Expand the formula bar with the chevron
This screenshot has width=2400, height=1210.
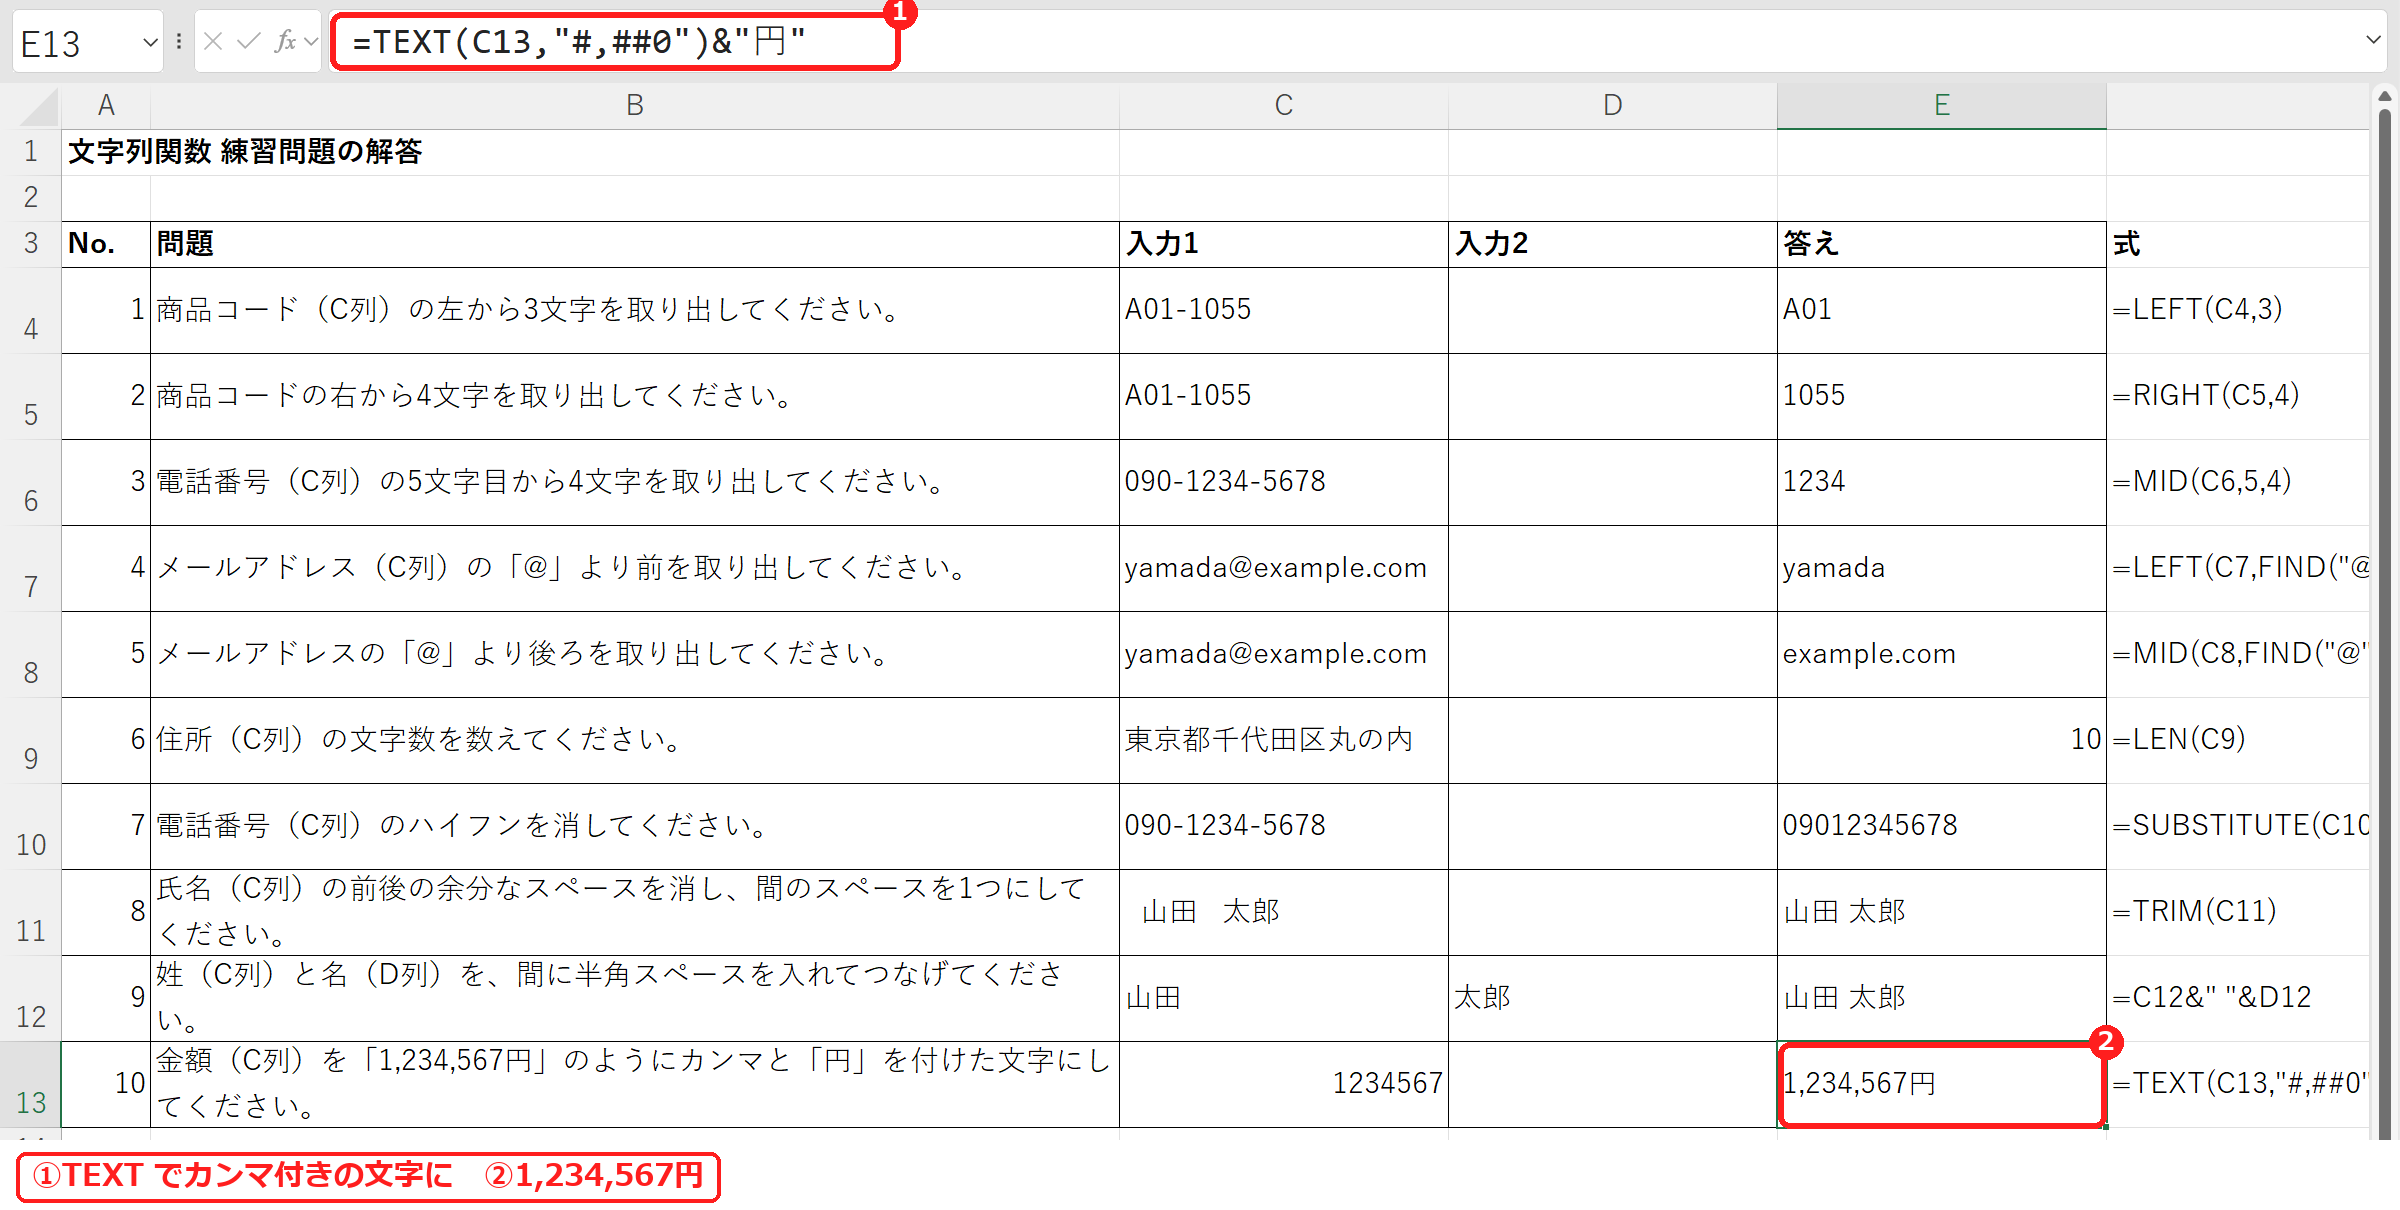(2373, 40)
